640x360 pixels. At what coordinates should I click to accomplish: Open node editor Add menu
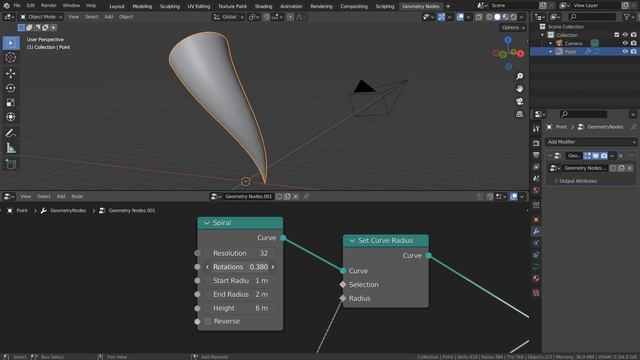[61, 196]
